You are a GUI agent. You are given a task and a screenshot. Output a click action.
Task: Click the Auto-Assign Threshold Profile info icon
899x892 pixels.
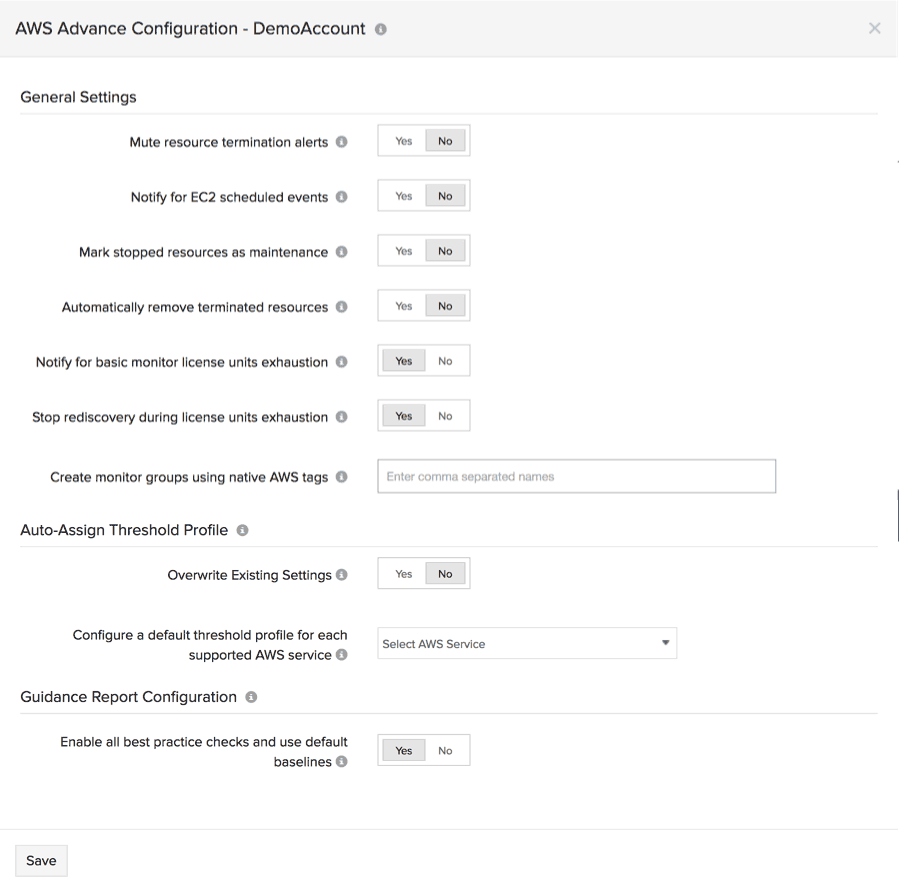241,530
